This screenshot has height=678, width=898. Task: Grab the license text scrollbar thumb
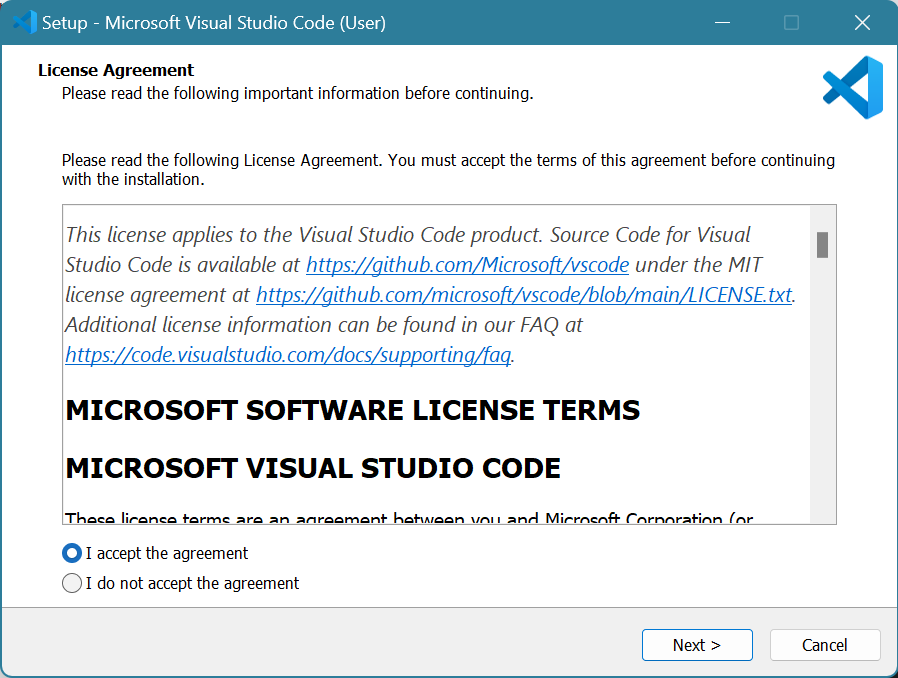click(x=822, y=244)
